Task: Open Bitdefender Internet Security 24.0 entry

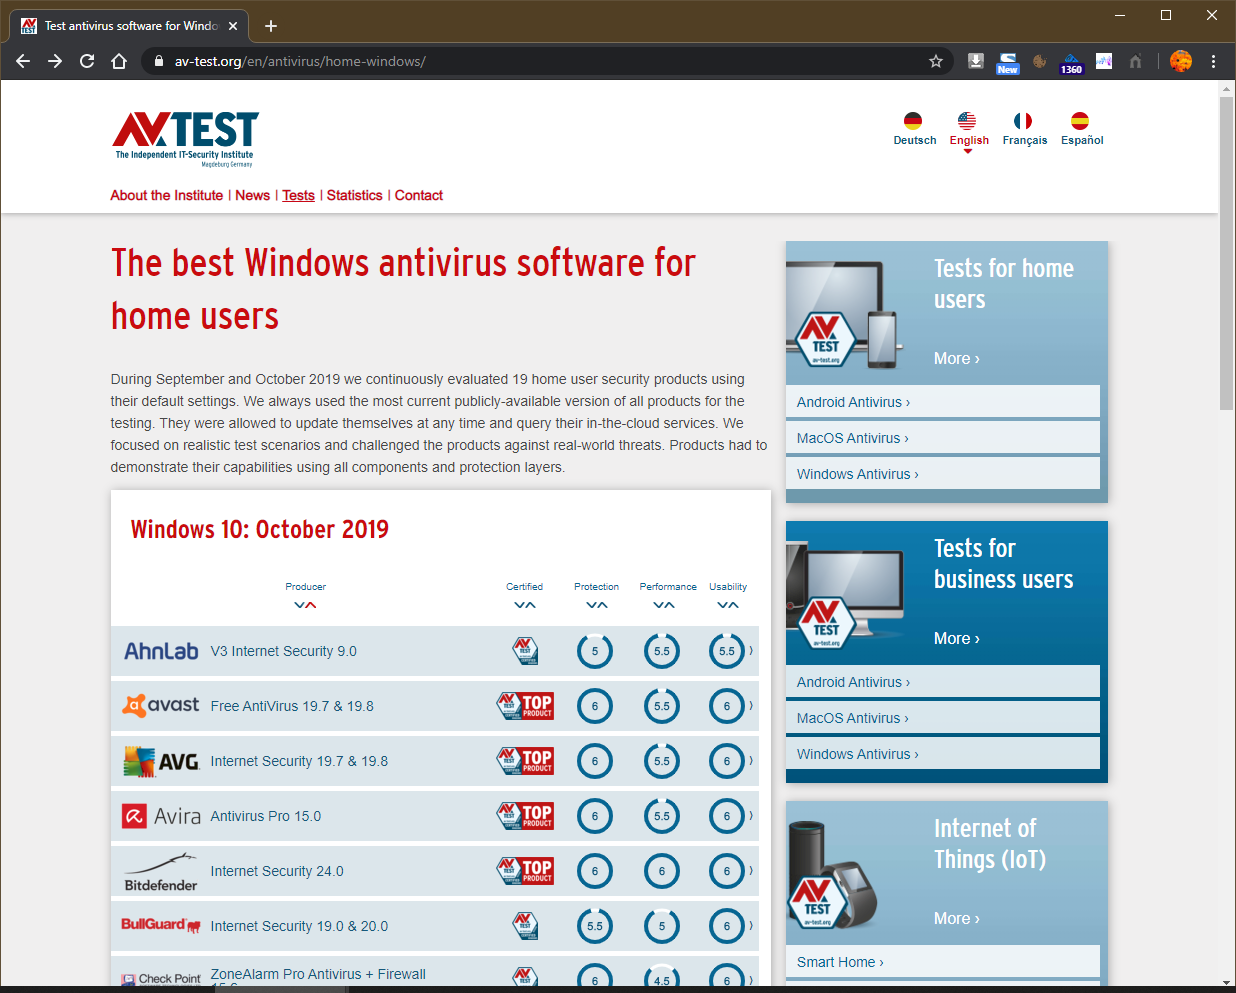Action: pyautogui.click(x=277, y=871)
